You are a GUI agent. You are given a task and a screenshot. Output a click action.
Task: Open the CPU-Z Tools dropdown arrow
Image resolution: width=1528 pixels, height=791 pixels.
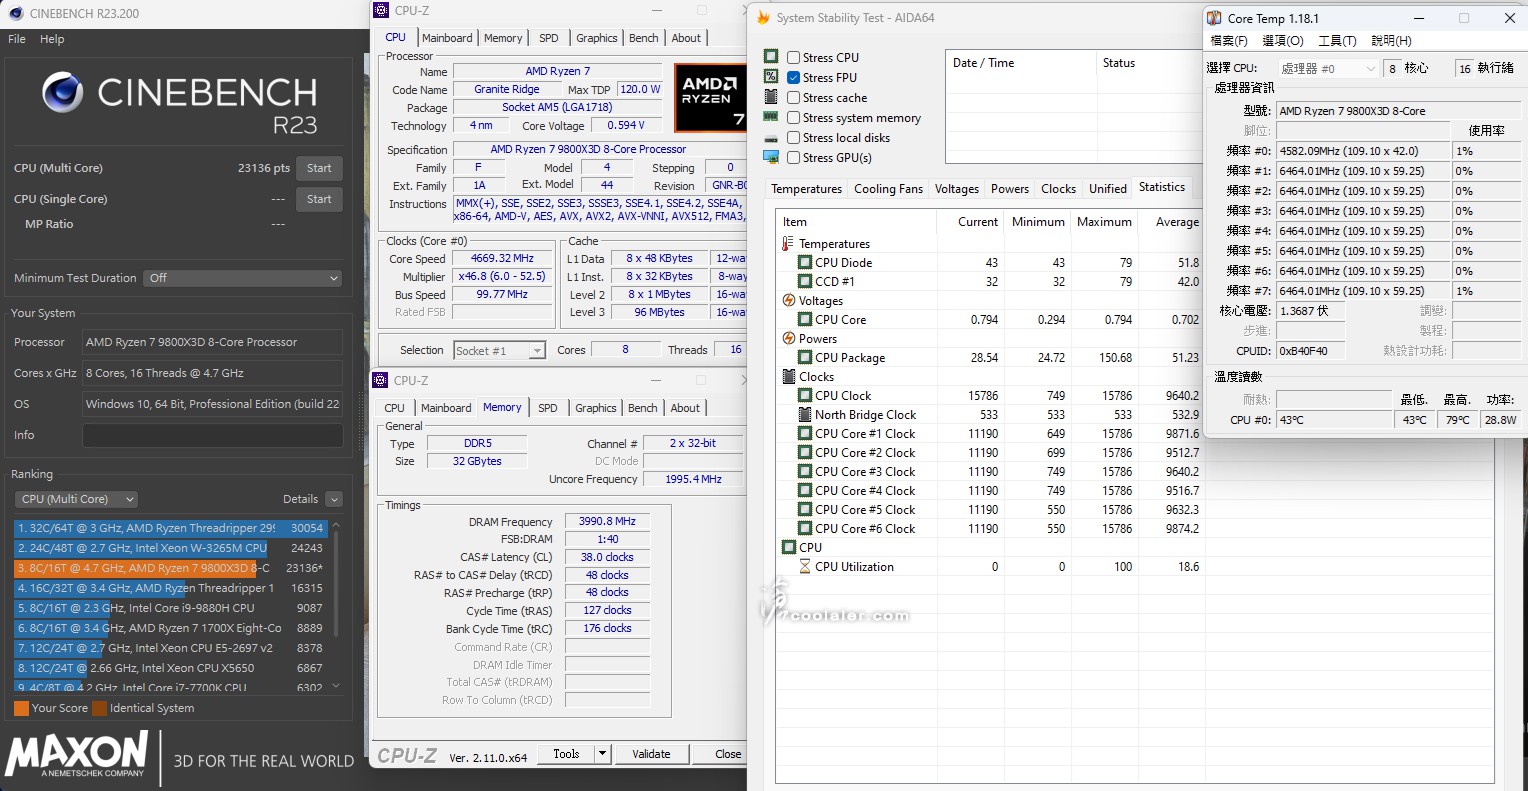(602, 754)
